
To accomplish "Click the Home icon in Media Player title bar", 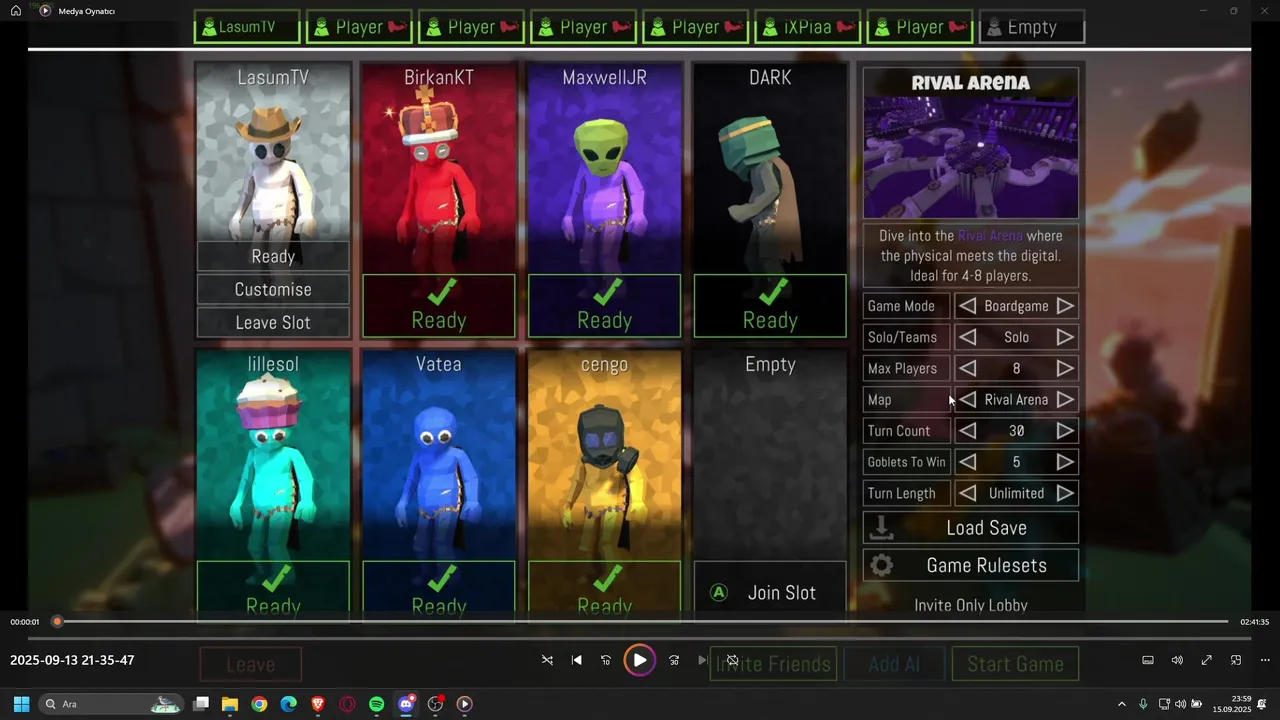I will coord(16,11).
